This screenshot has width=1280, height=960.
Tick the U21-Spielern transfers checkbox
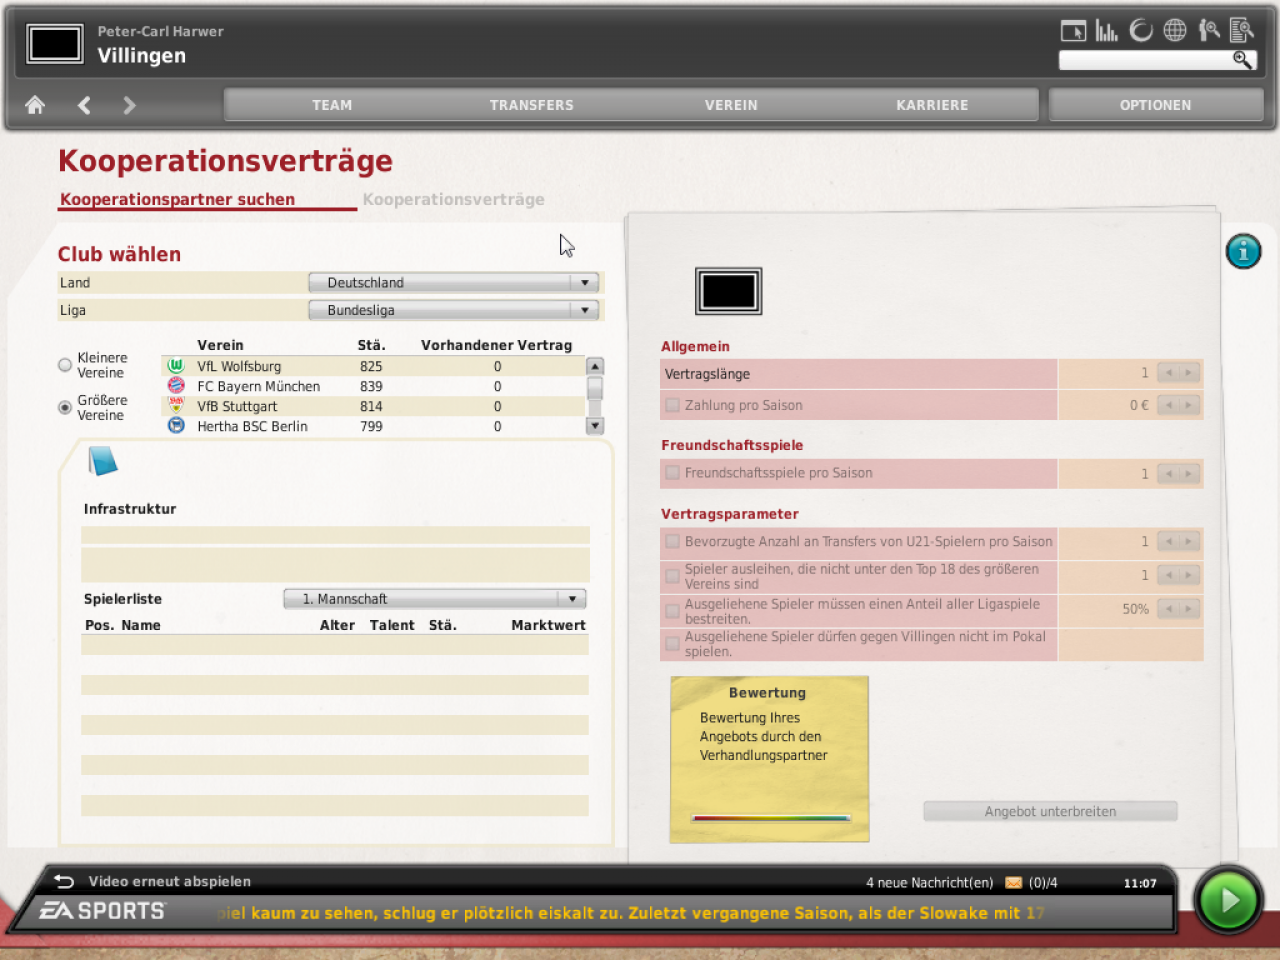[x=673, y=541]
